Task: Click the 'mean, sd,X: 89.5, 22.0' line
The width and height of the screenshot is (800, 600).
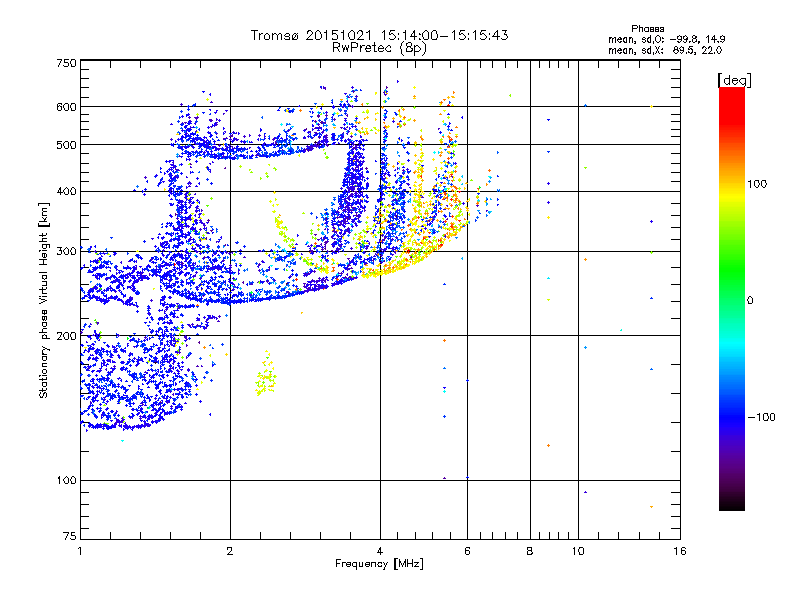Action: coord(665,50)
